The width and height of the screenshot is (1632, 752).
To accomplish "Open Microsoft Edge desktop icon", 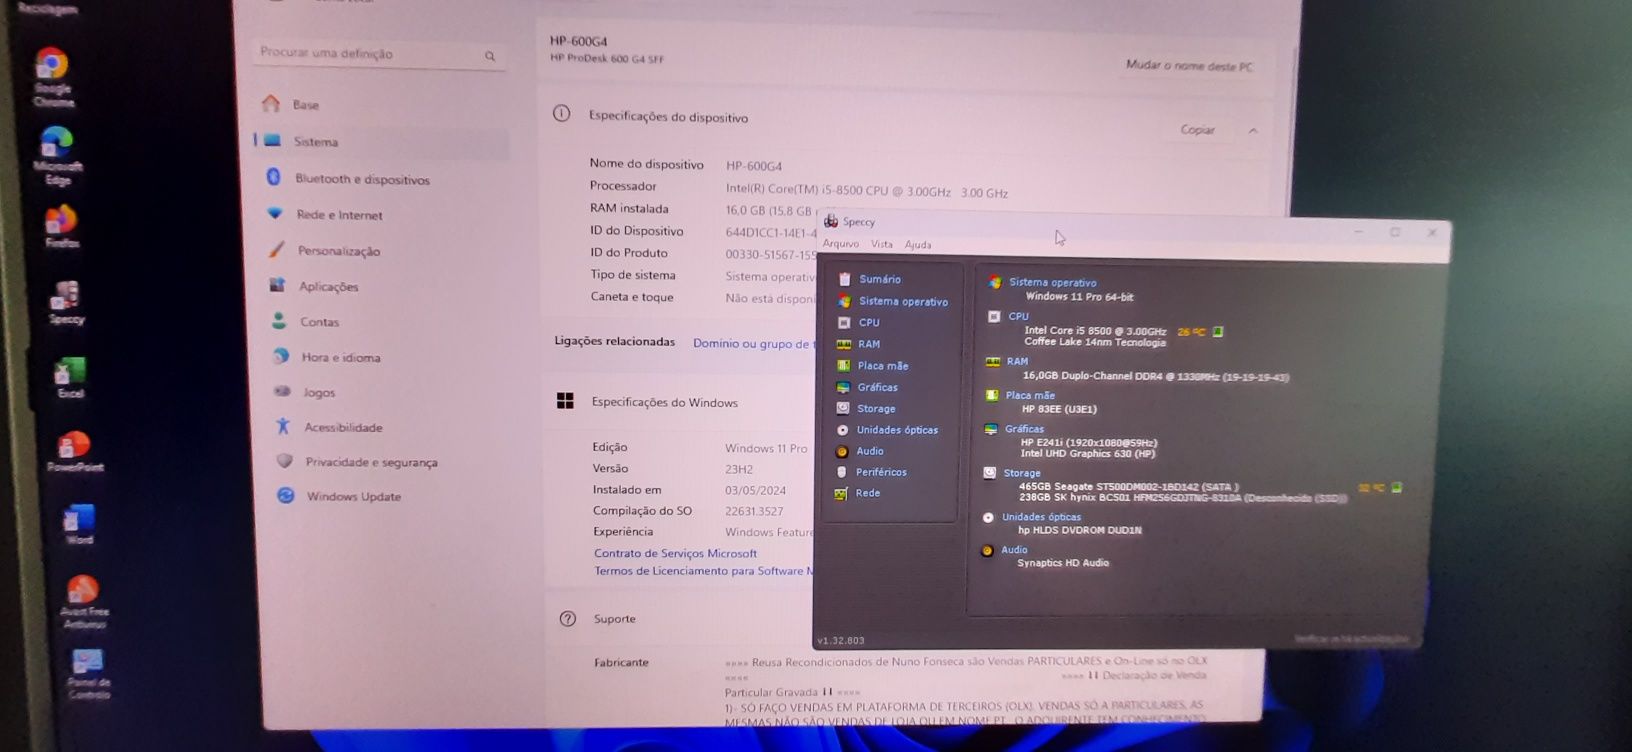I will click(57, 156).
